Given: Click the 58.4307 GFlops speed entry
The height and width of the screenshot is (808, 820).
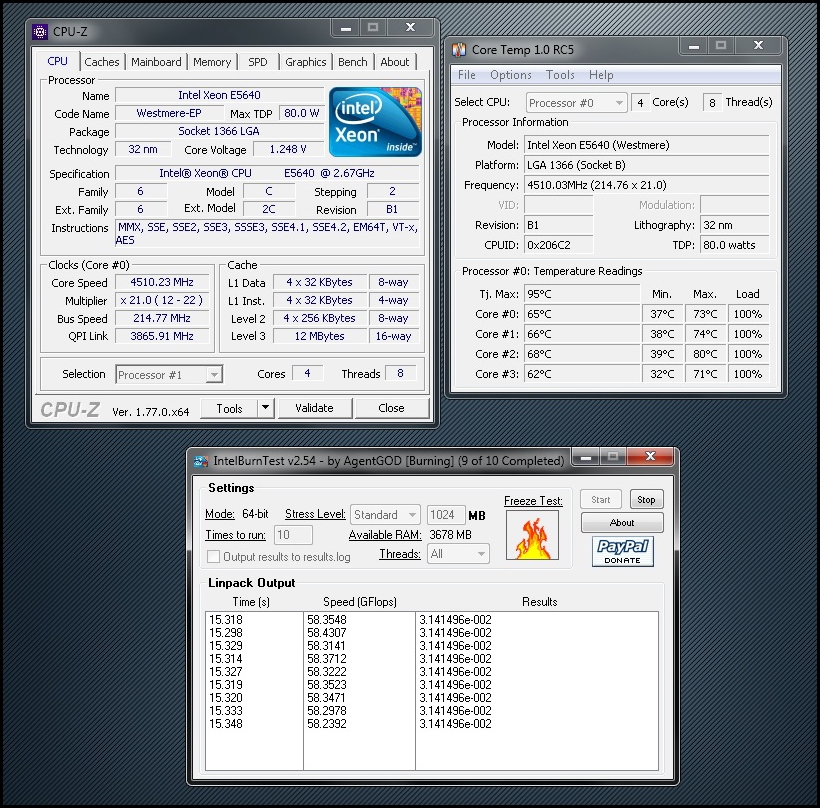Looking at the screenshot, I should click(x=327, y=632).
